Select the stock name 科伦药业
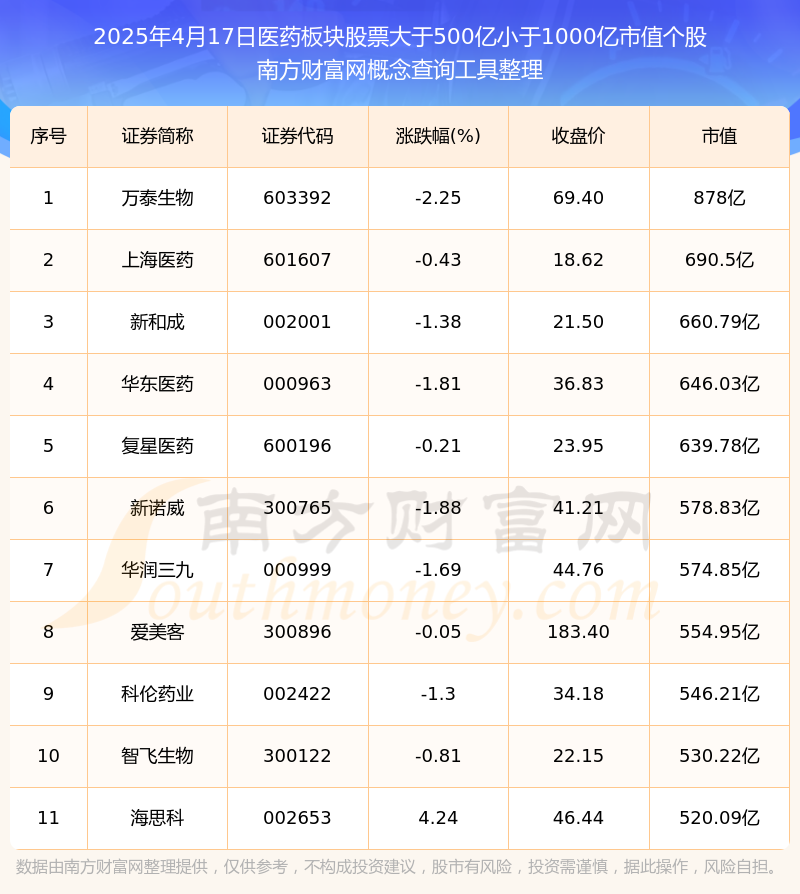 tap(157, 694)
